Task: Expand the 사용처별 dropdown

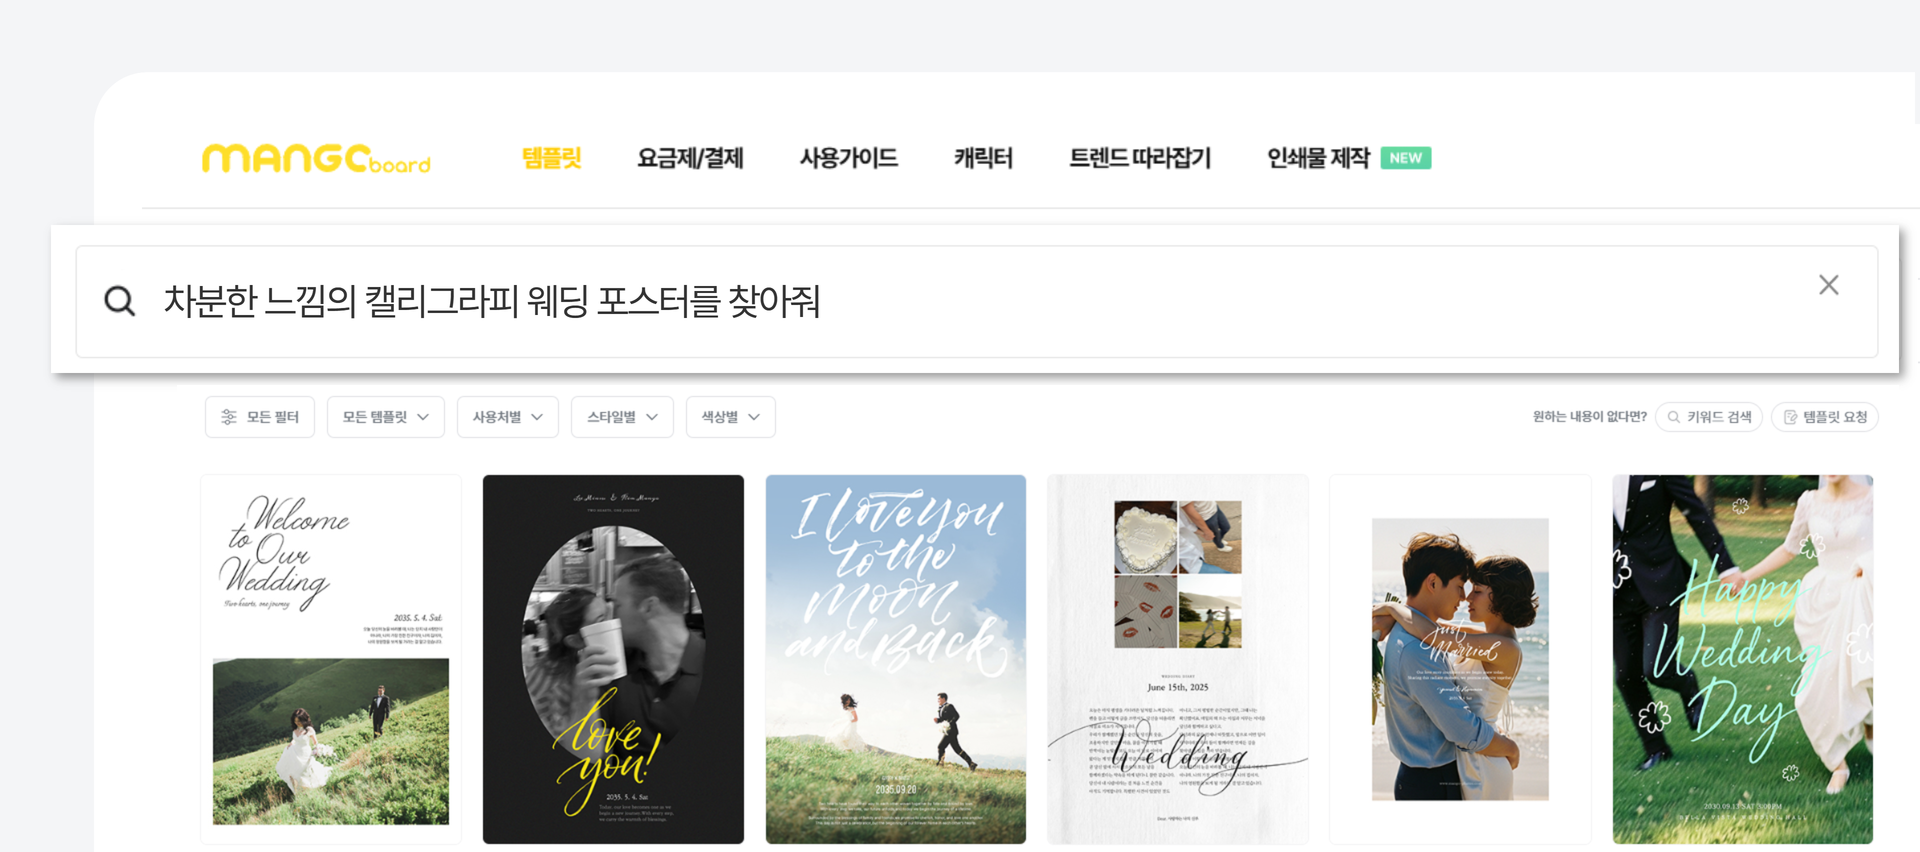Action: [x=508, y=417]
